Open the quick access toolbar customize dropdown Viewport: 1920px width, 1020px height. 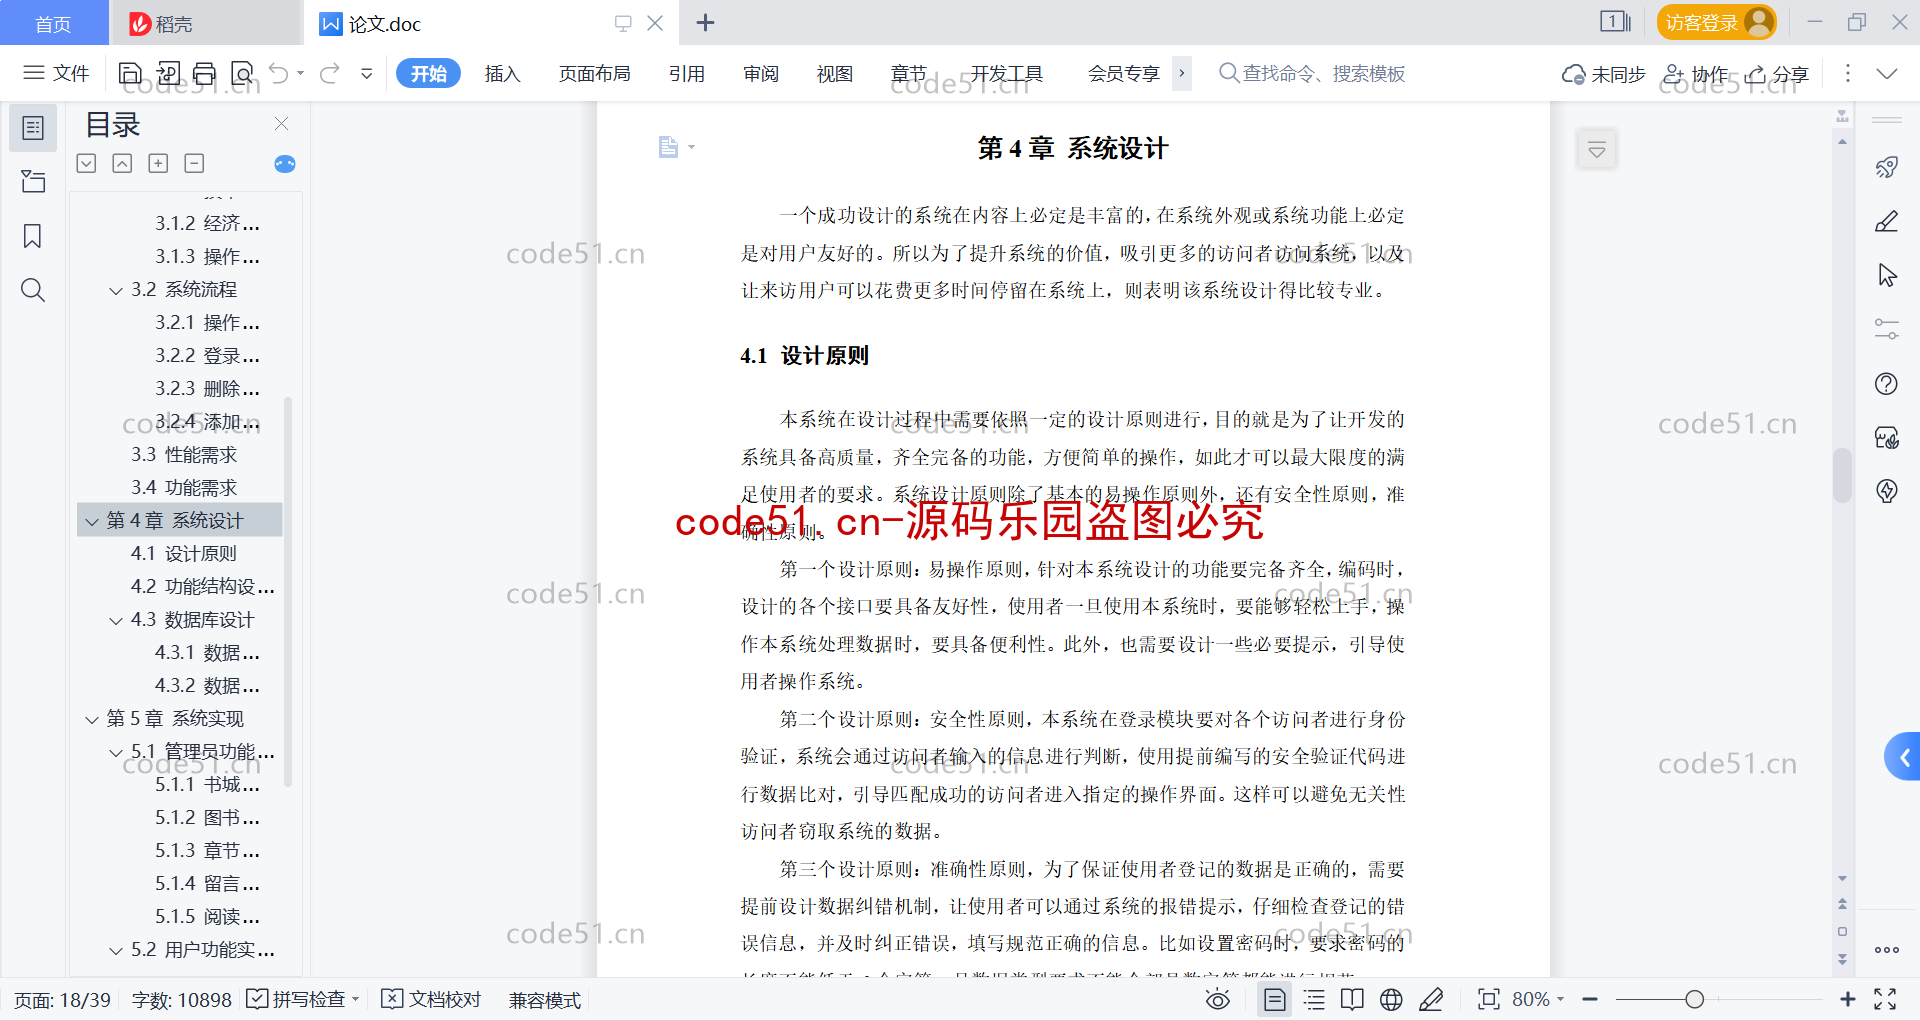point(367,73)
